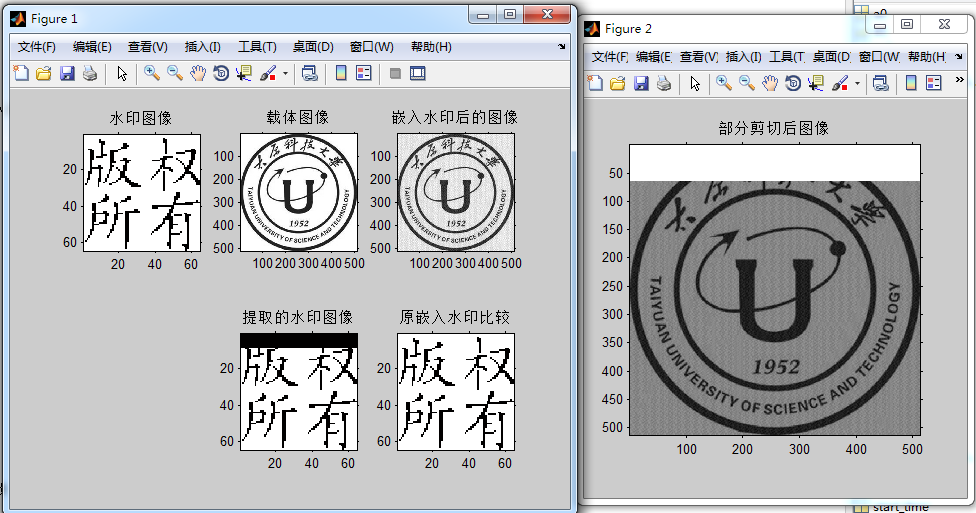Select Pan hand tool in Figure 1

coord(197,73)
